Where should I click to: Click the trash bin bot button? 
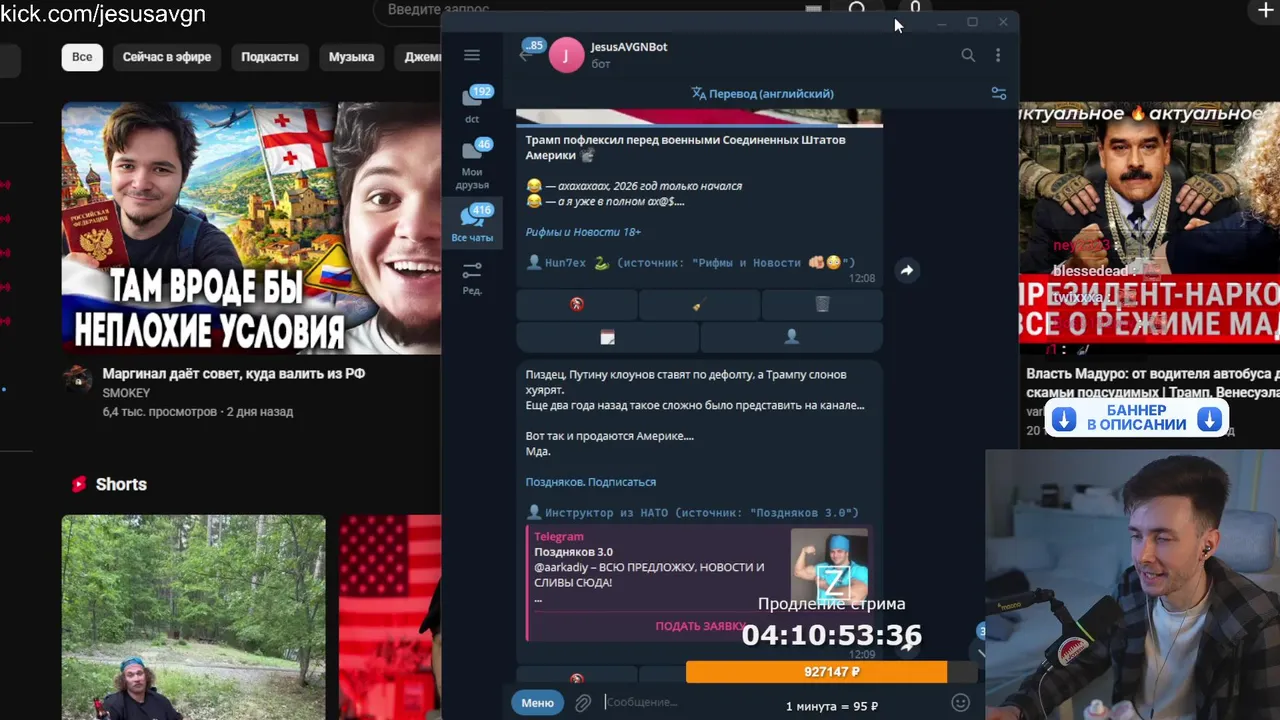coord(822,305)
